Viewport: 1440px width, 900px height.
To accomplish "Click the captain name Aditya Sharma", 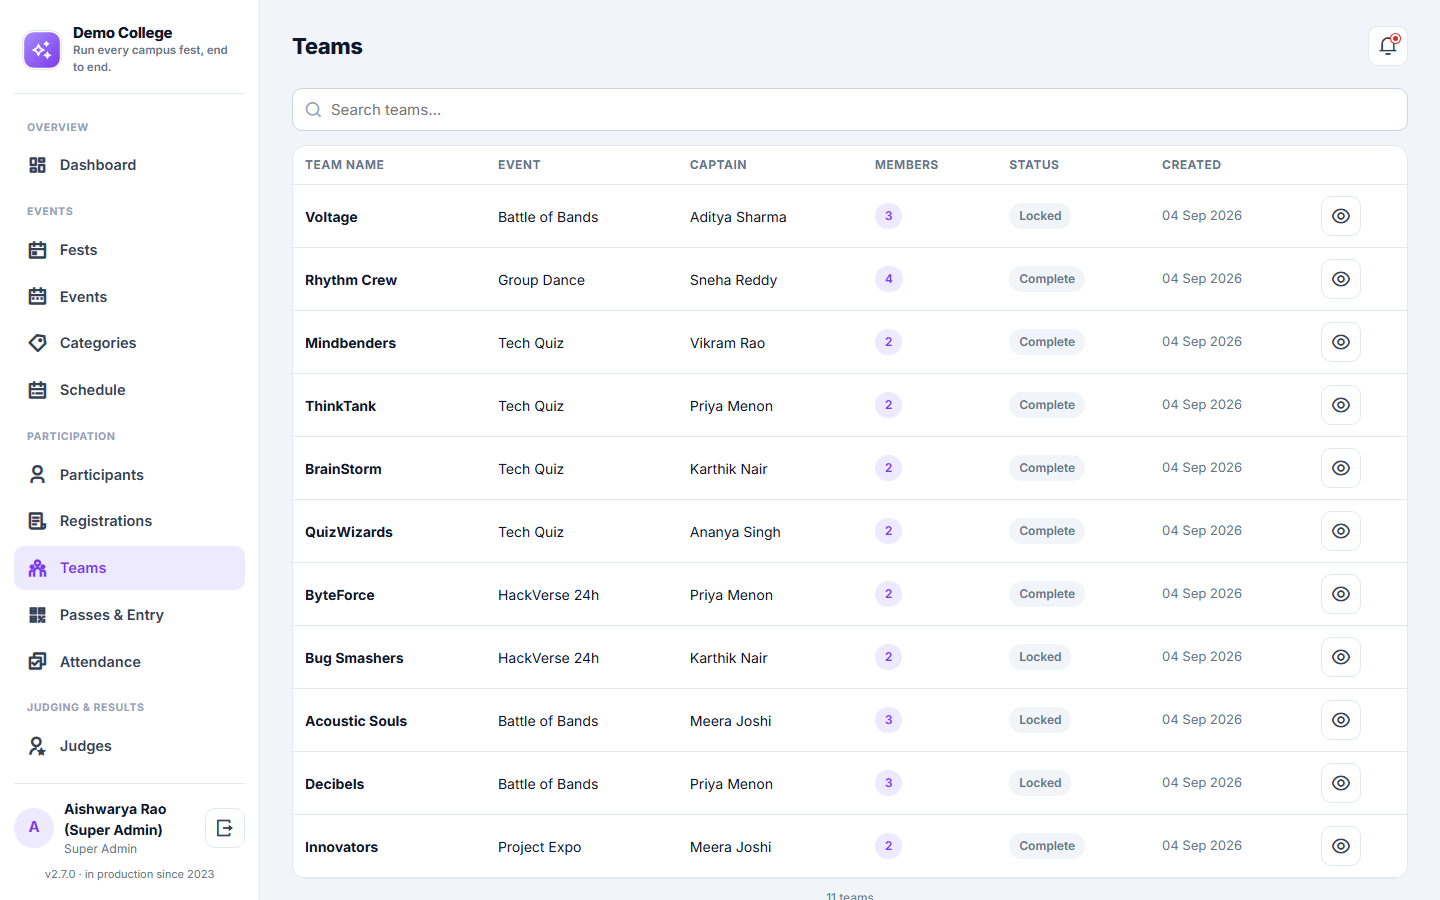I will 738,217.
